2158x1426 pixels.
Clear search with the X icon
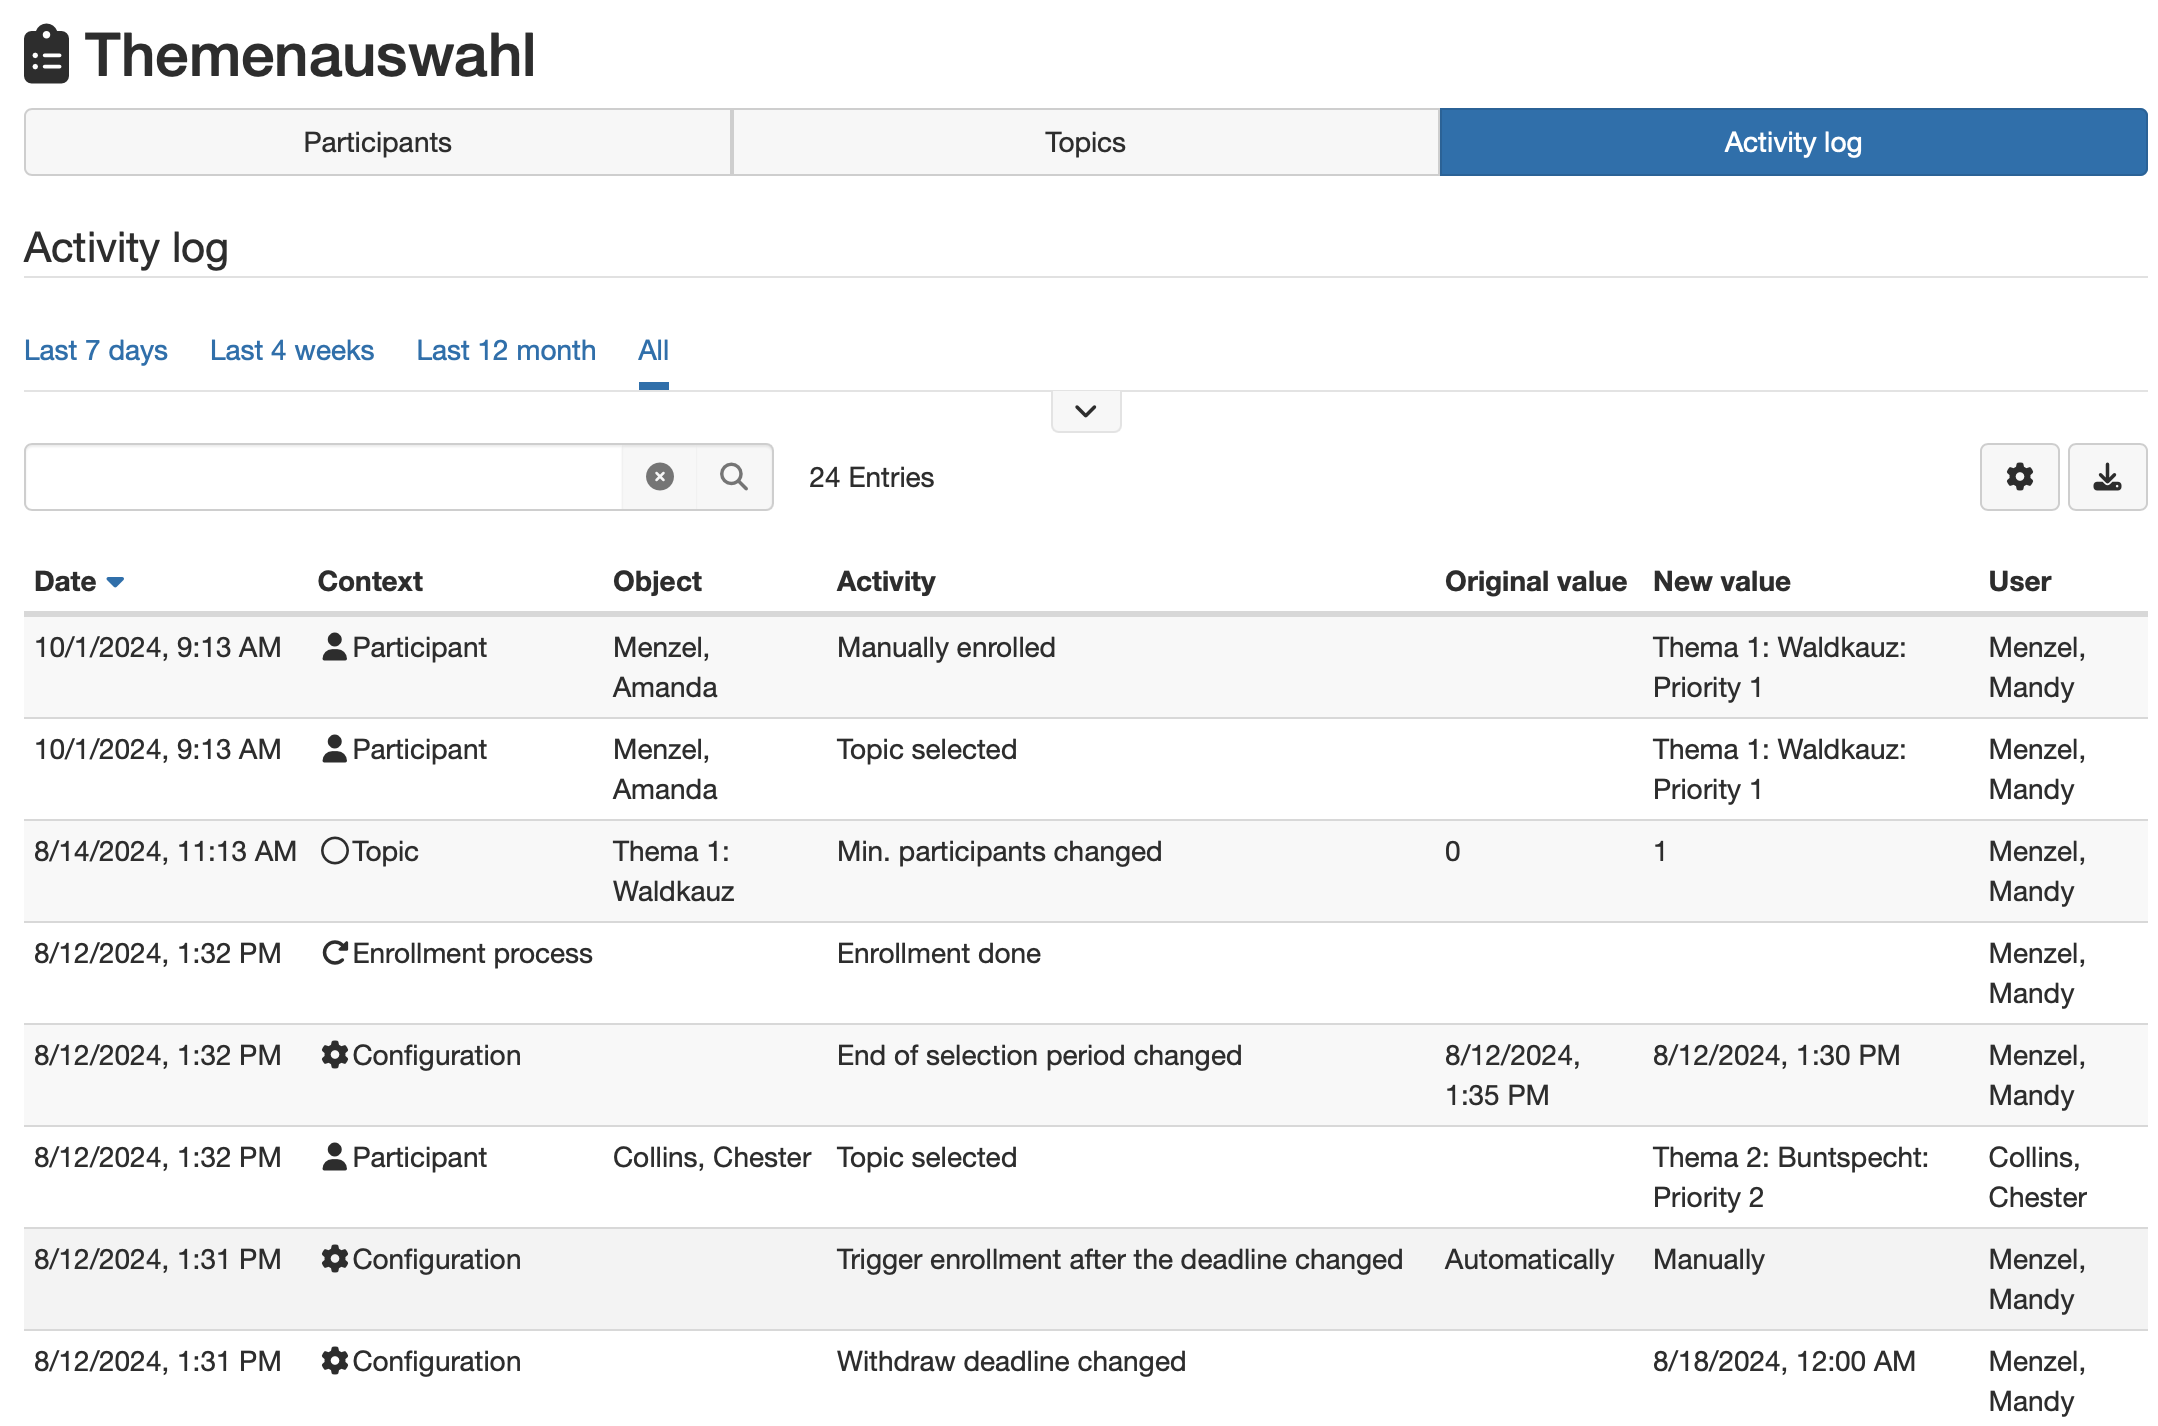tap(659, 477)
